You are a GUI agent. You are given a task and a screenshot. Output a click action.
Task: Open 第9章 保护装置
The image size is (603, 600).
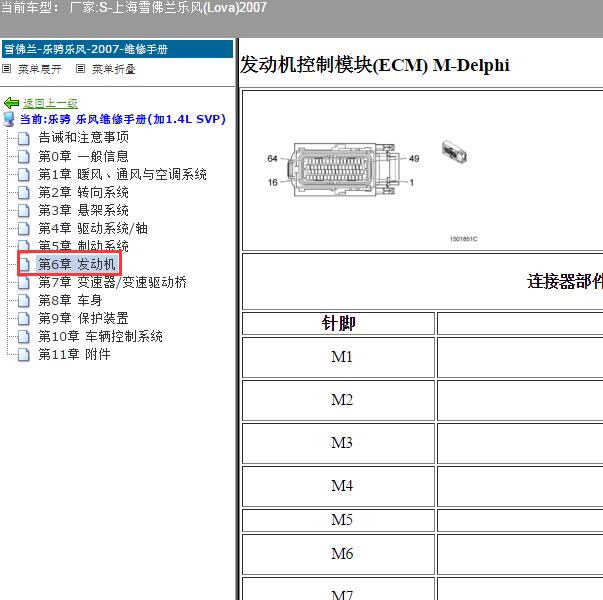point(83,318)
